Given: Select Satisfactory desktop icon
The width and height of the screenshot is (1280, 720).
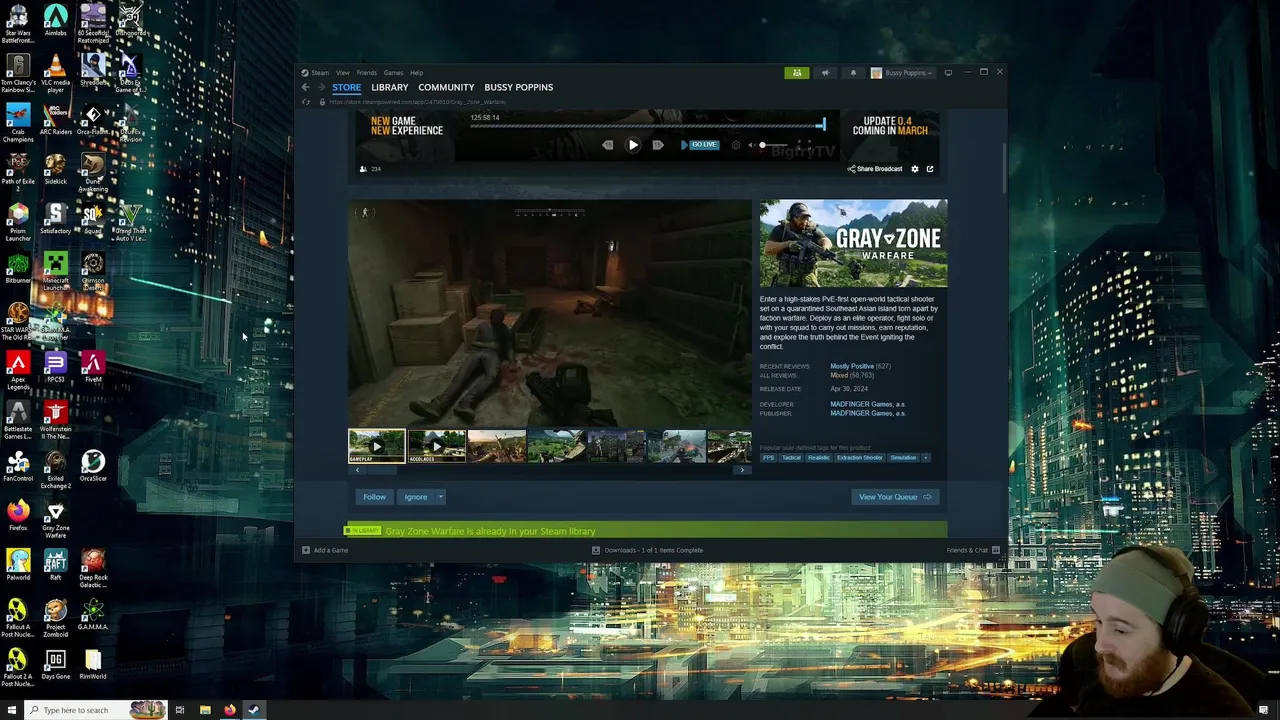Looking at the screenshot, I should pos(55,219).
